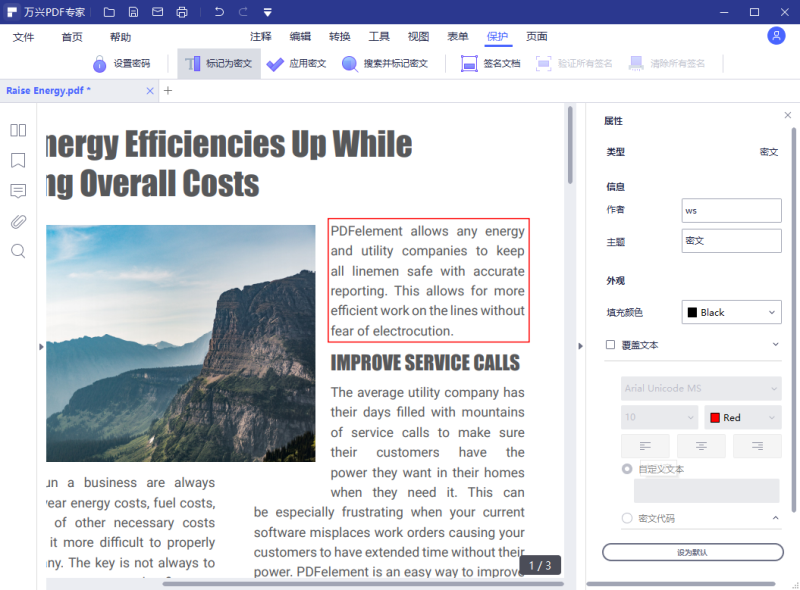Switch to 保护 tab

click(x=497, y=36)
